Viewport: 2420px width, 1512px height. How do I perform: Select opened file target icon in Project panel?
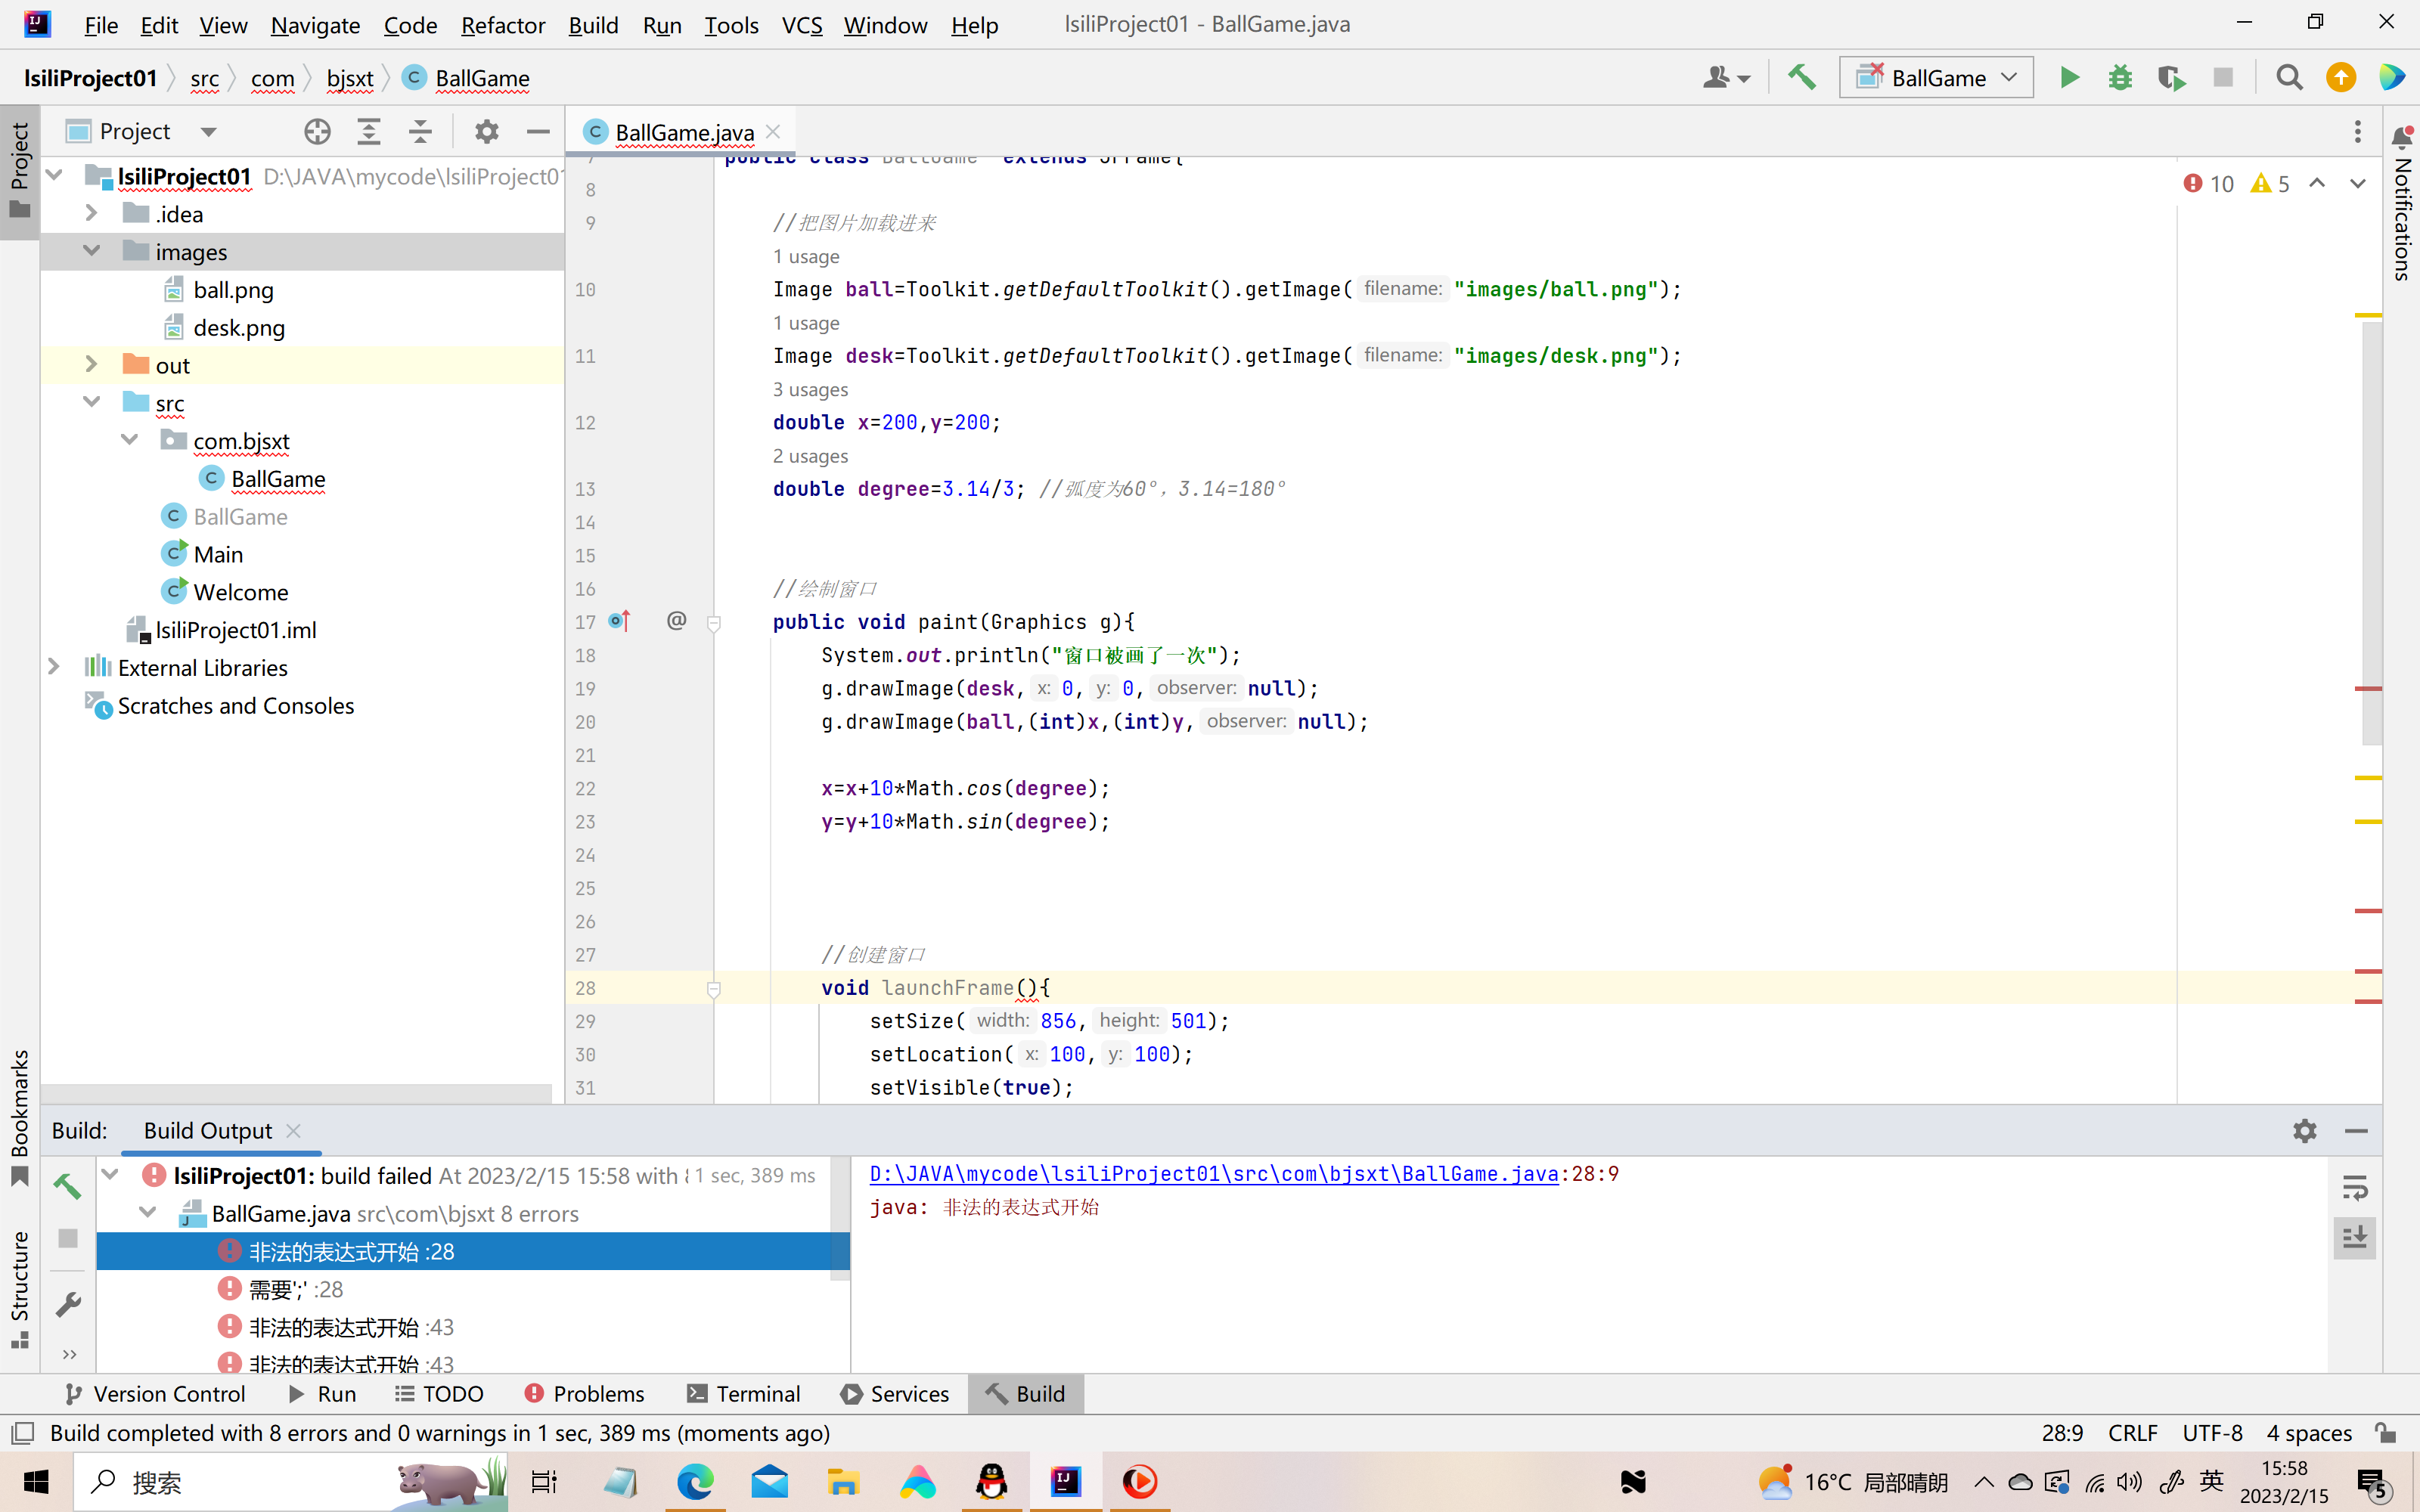[x=317, y=132]
